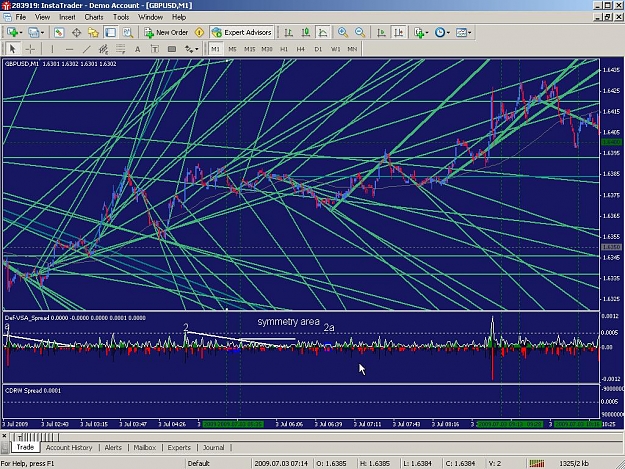Toggle the Expert Advisors button
625x469 pixels.
[242, 33]
